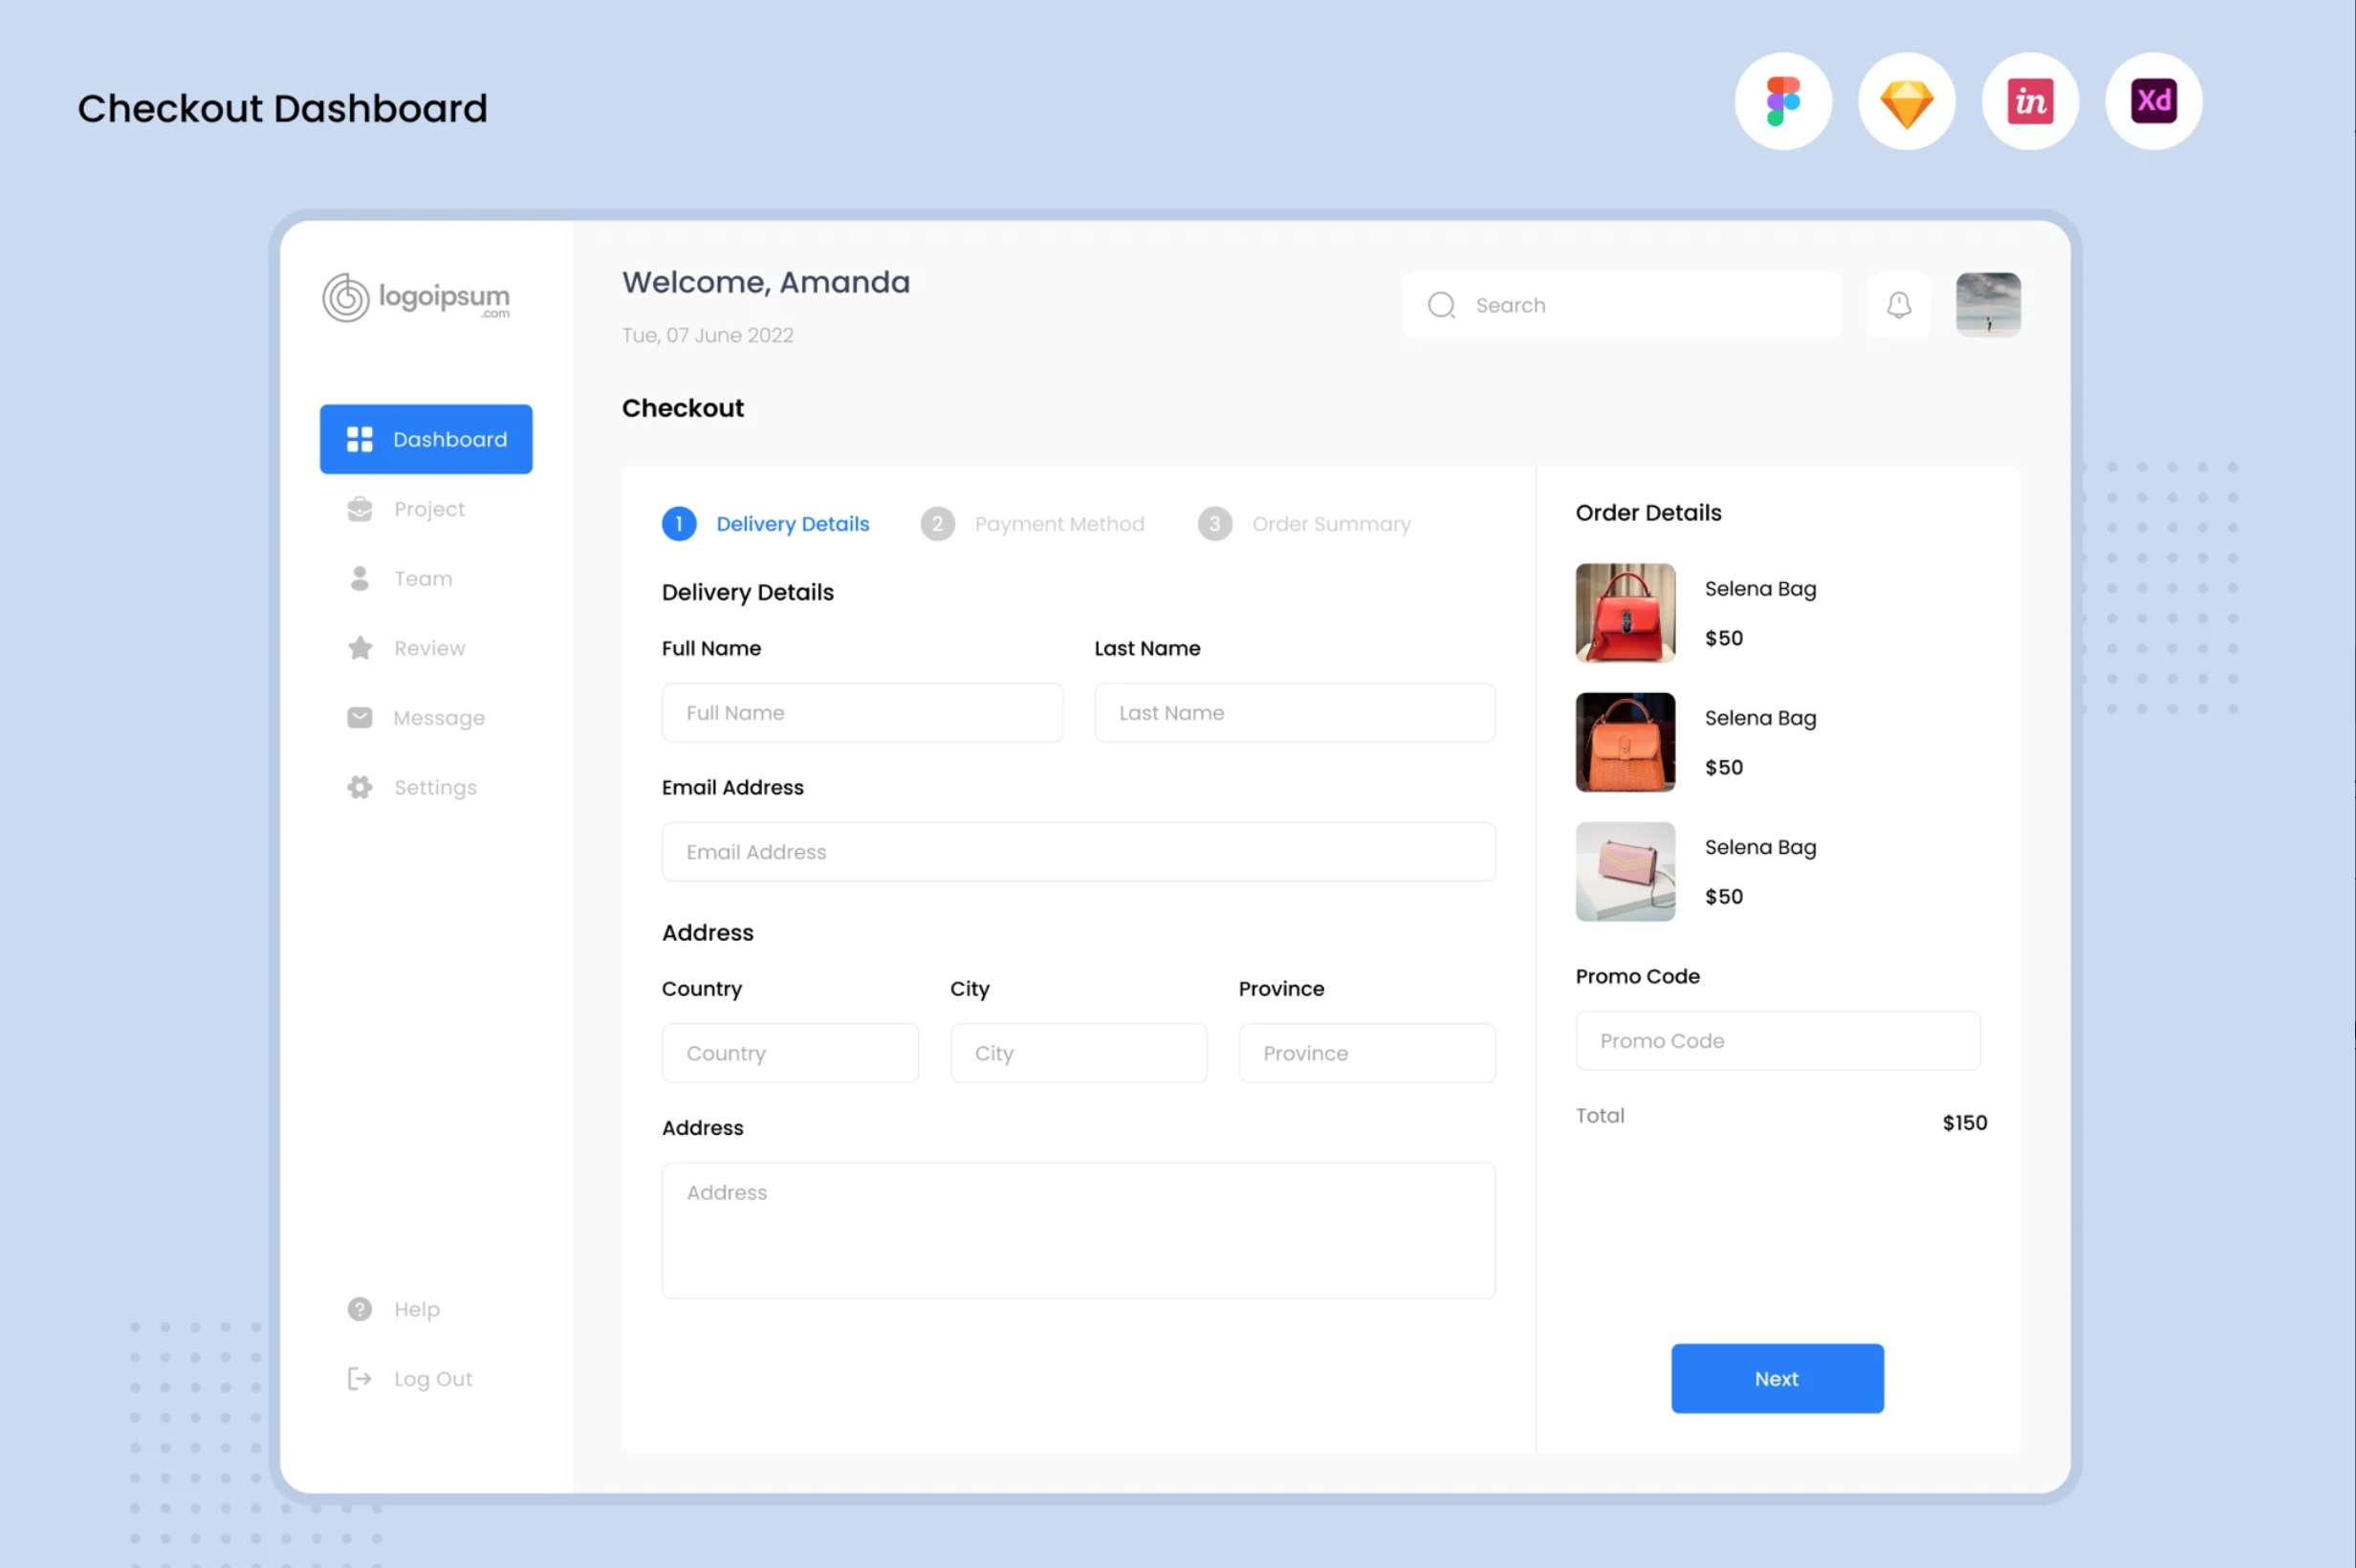Click into the Email Address field
Viewport: 2356px width, 1568px height.
click(1078, 852)
